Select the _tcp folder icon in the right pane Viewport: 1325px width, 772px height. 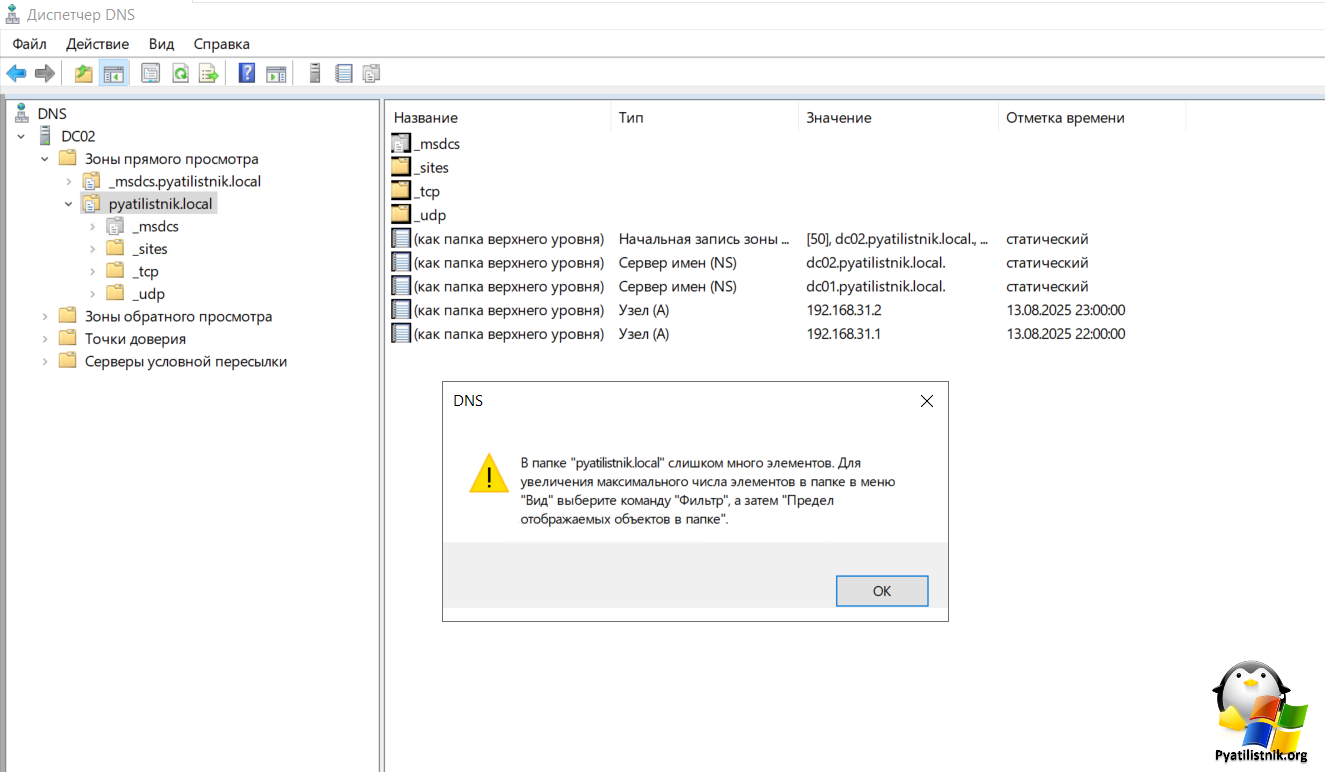[401, 191]
